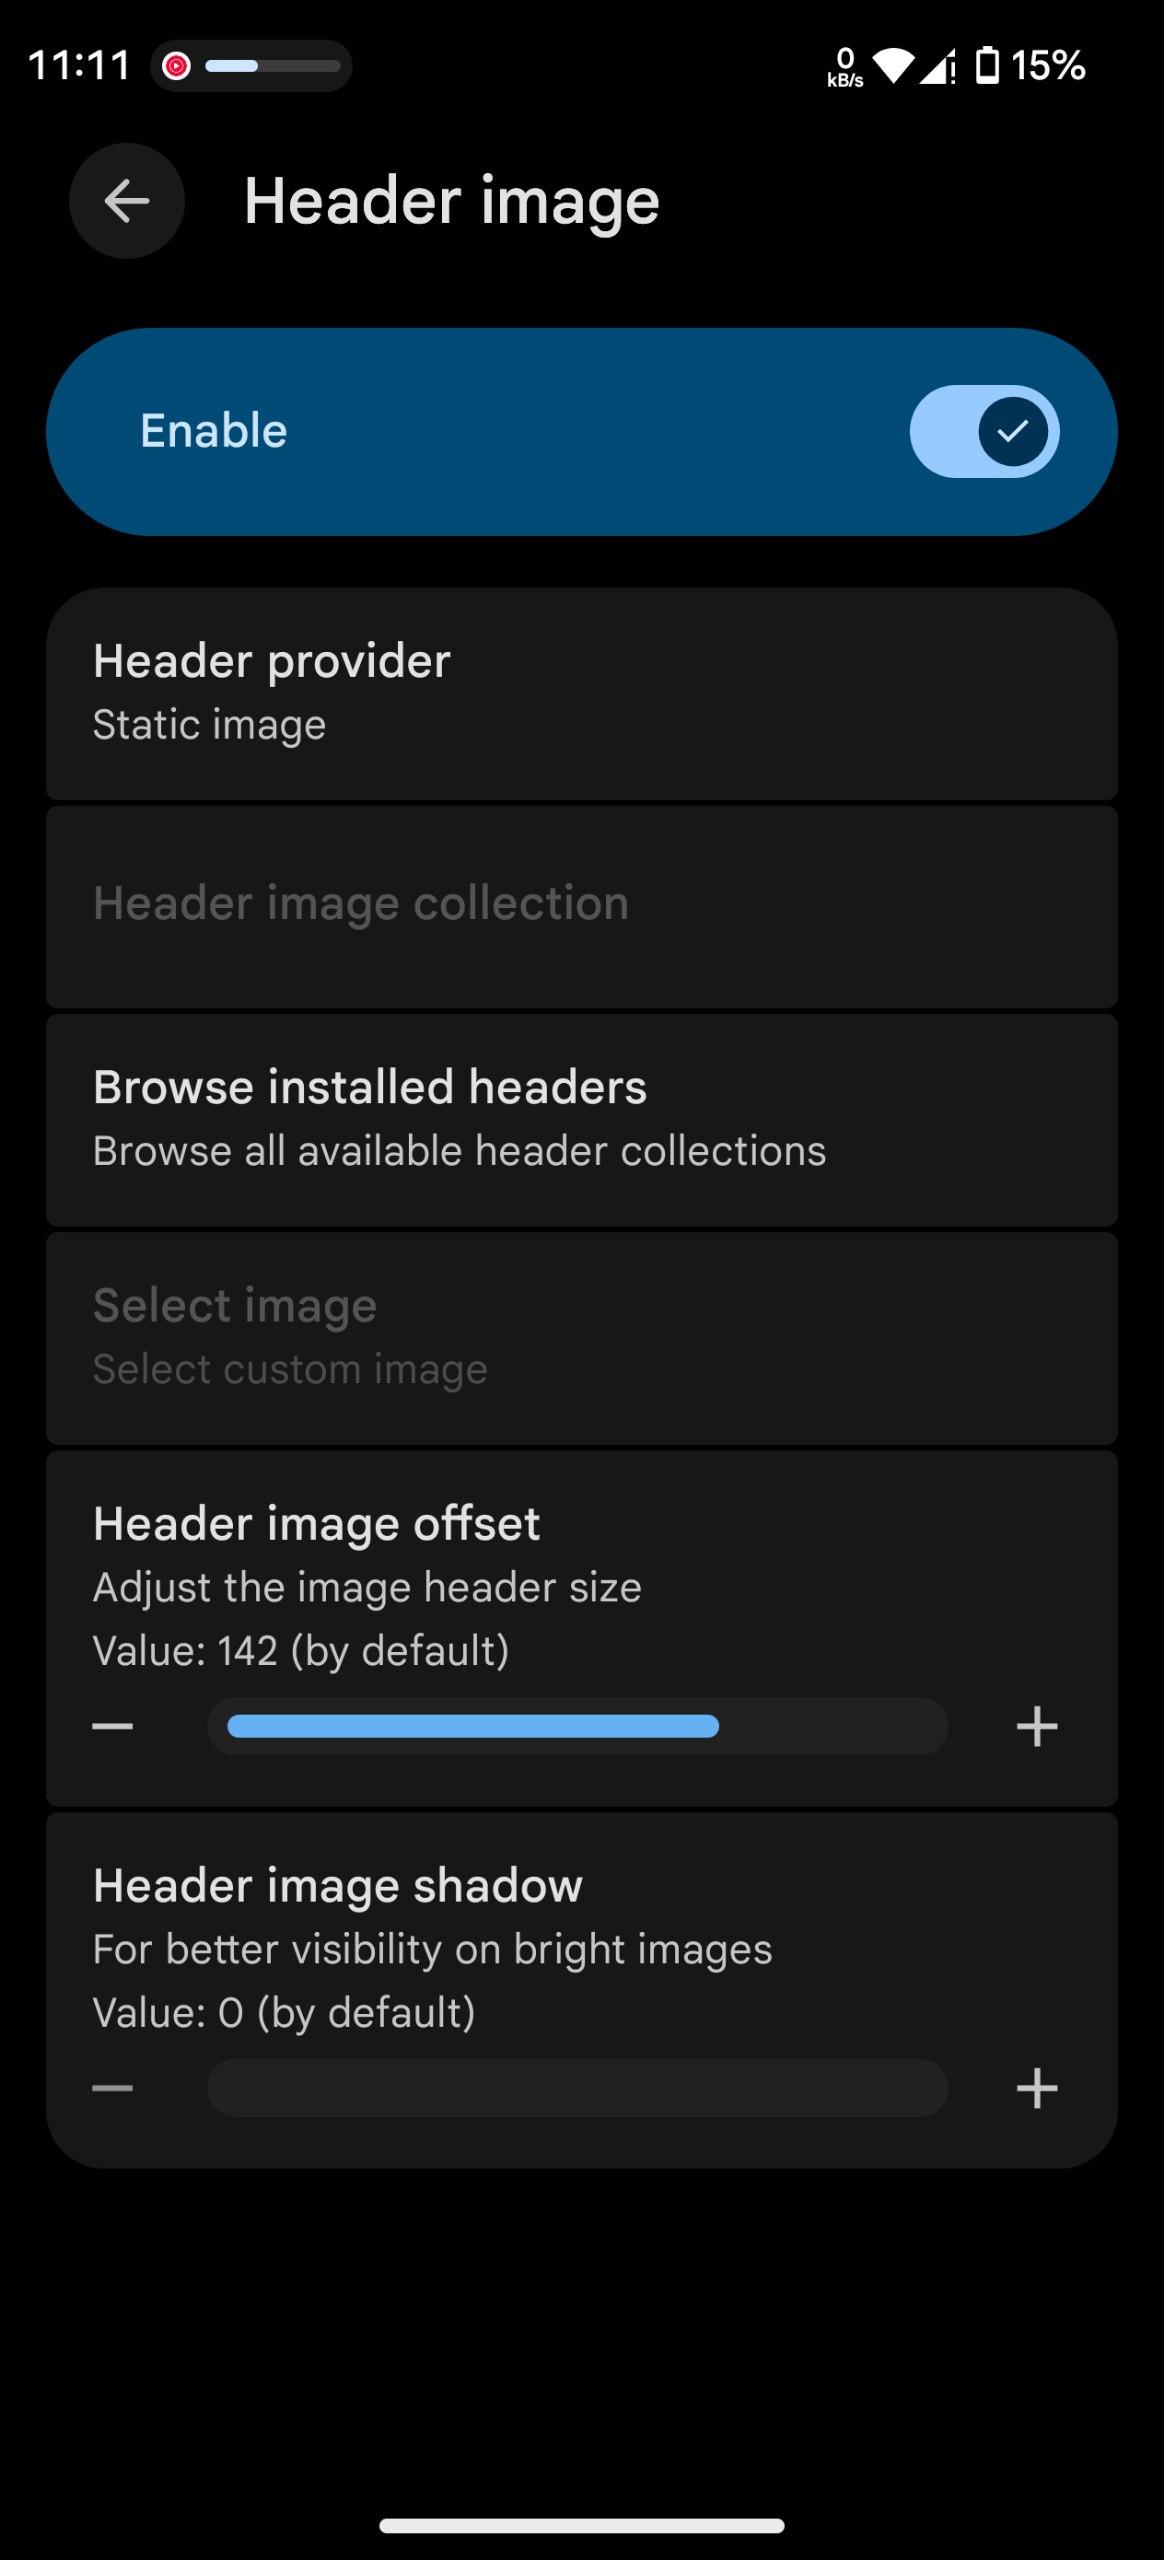Open the Header provider selection
Image resolution: width=1164 pixels, height=2560 pixels.
coord(581,692)
